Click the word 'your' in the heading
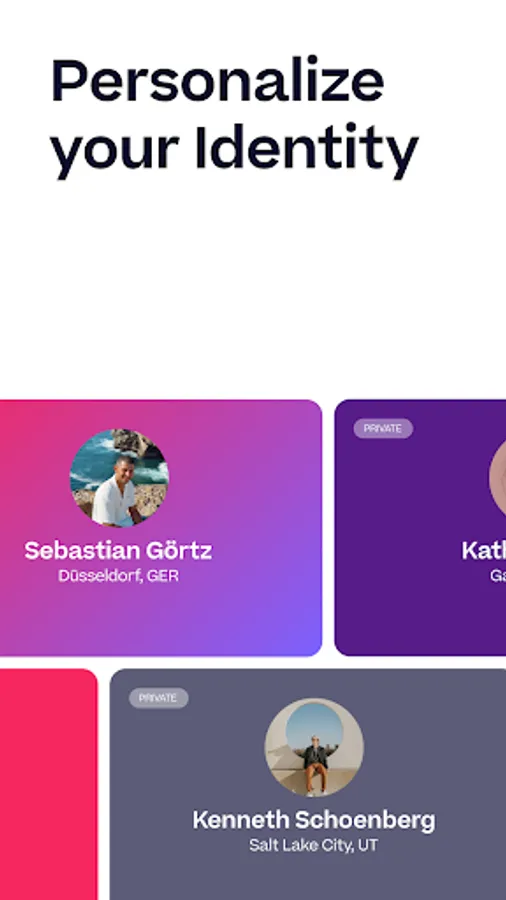Viewport: 506px width, 900px height. pyautogui.click(x=115, y=152)
